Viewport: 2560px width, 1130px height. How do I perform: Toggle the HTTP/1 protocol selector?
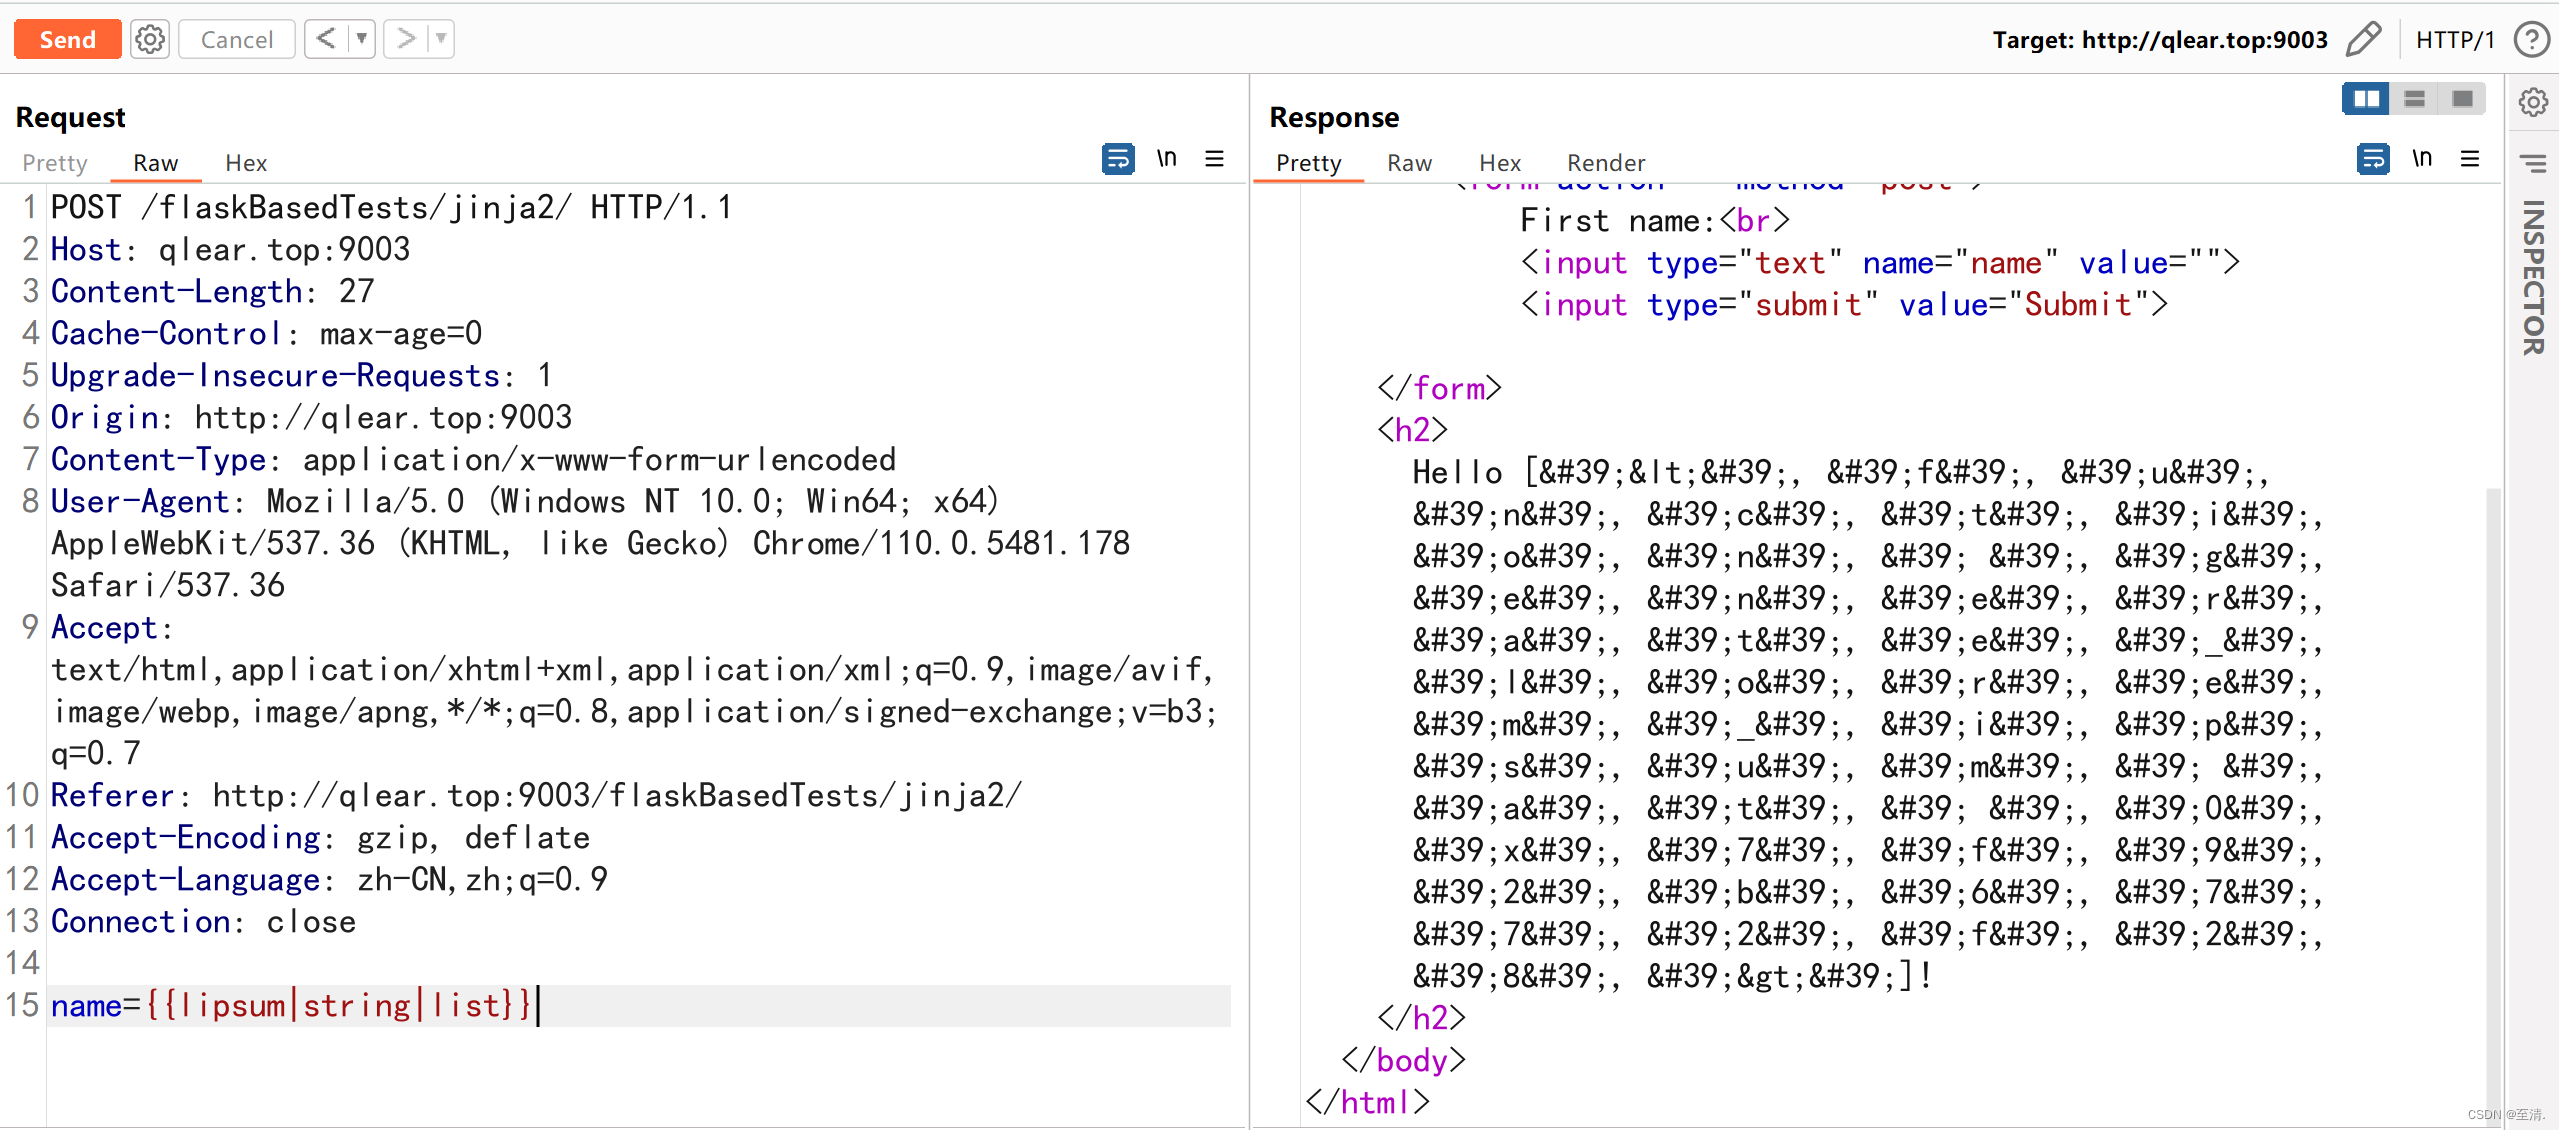2455,39
